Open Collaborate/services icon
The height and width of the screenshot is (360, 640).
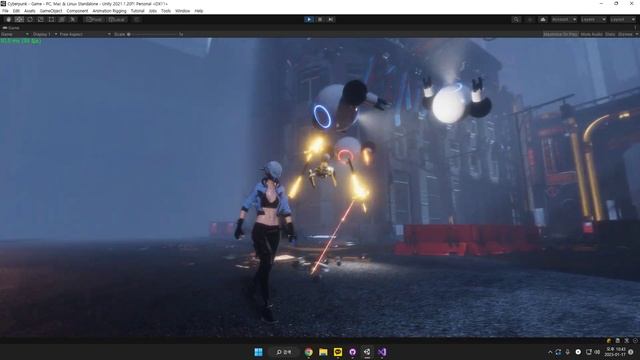click(x=530, y=19)
